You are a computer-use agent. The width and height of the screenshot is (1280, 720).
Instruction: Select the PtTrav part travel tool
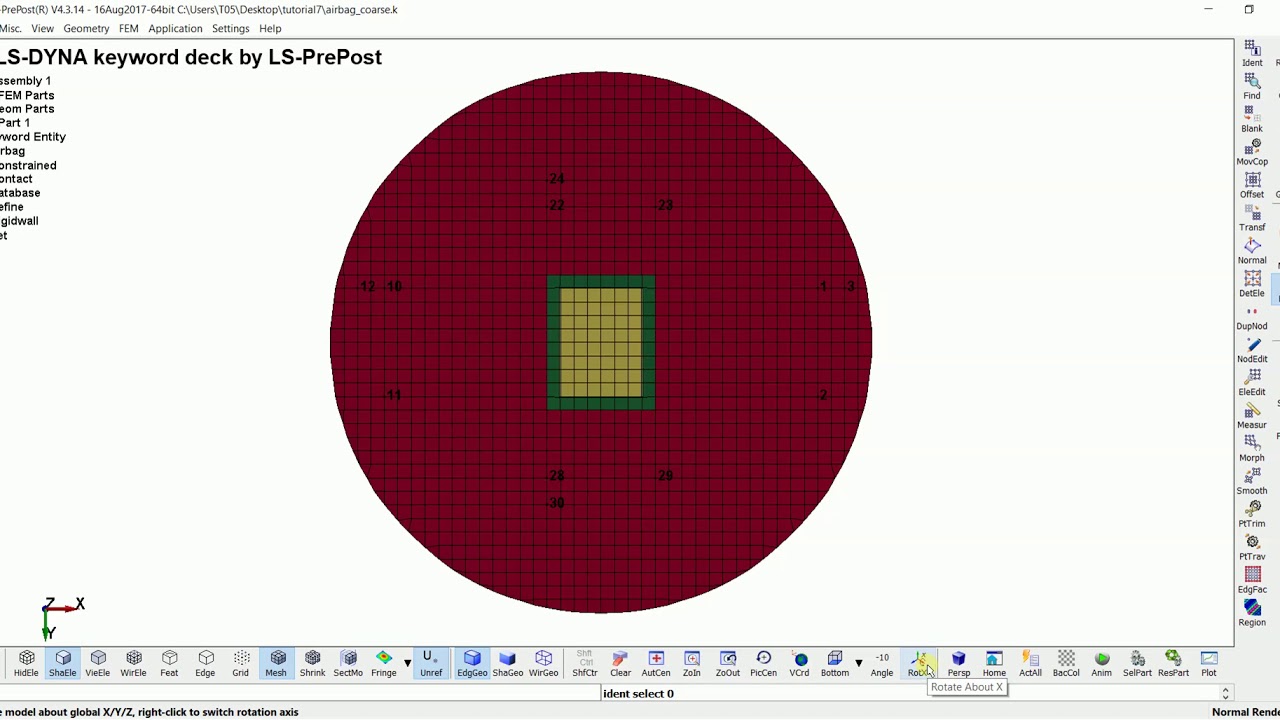1252,549
